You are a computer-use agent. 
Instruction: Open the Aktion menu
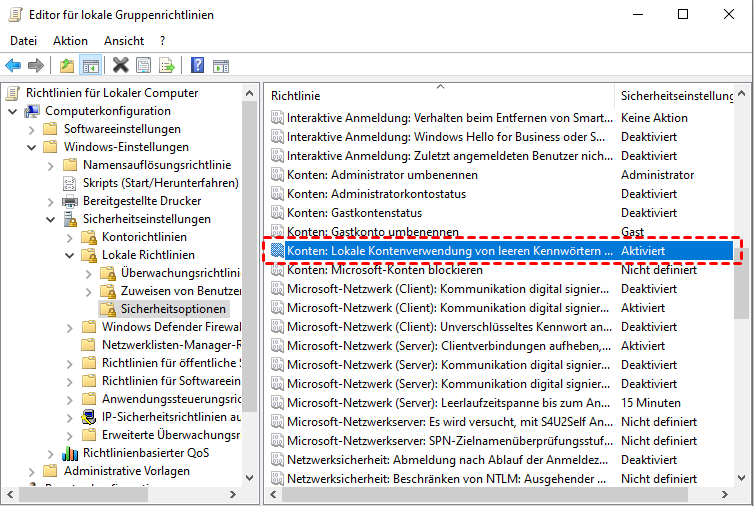tap(70, 41)
